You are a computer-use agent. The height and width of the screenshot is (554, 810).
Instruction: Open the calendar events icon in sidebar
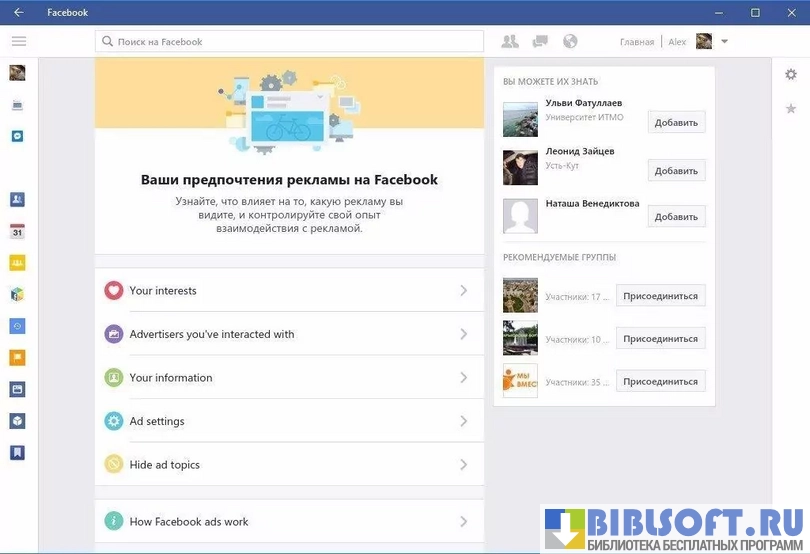pos(17,231)
